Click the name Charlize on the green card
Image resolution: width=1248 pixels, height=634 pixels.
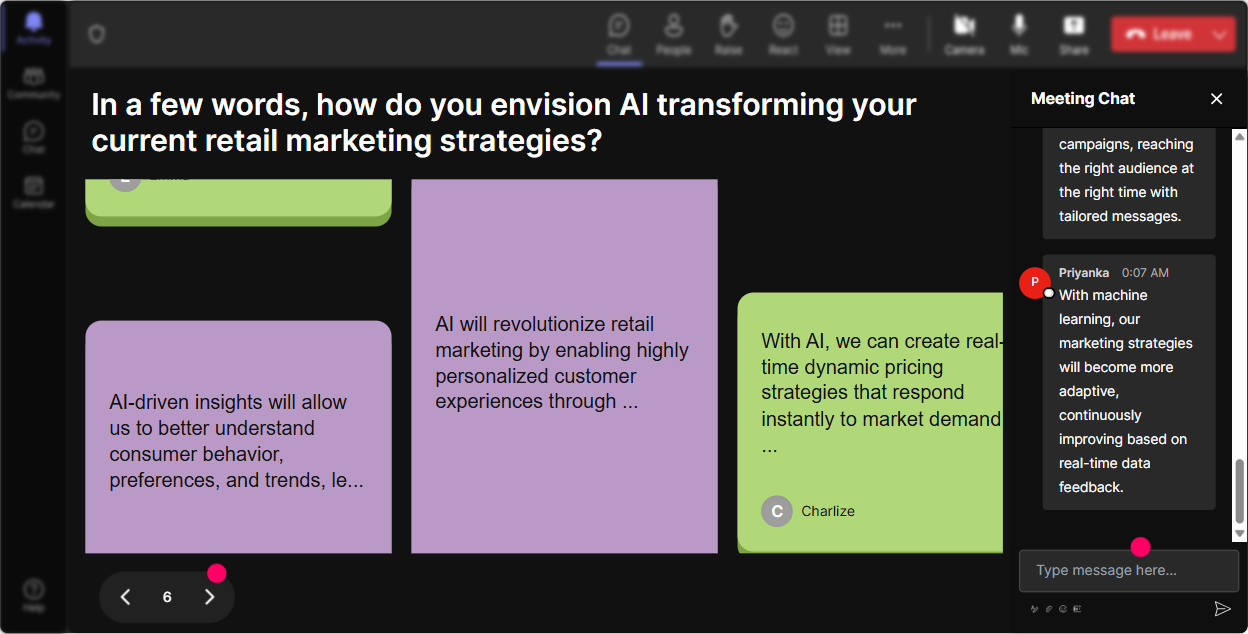pyautogui.click(x=828, y=511)
